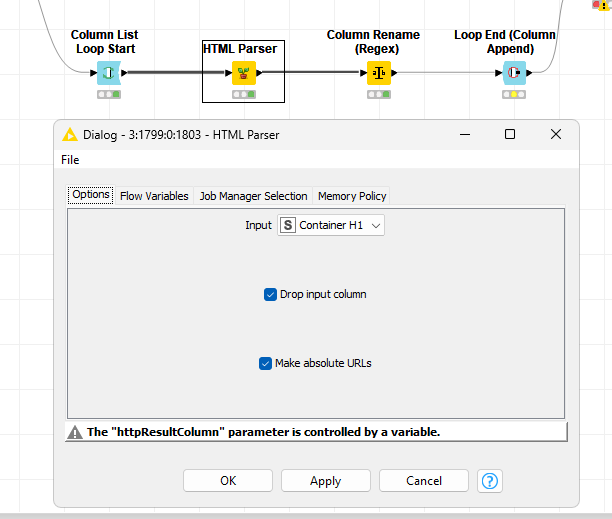Click the Cancel button
This screenshot has height=519, width=612.
424,481
